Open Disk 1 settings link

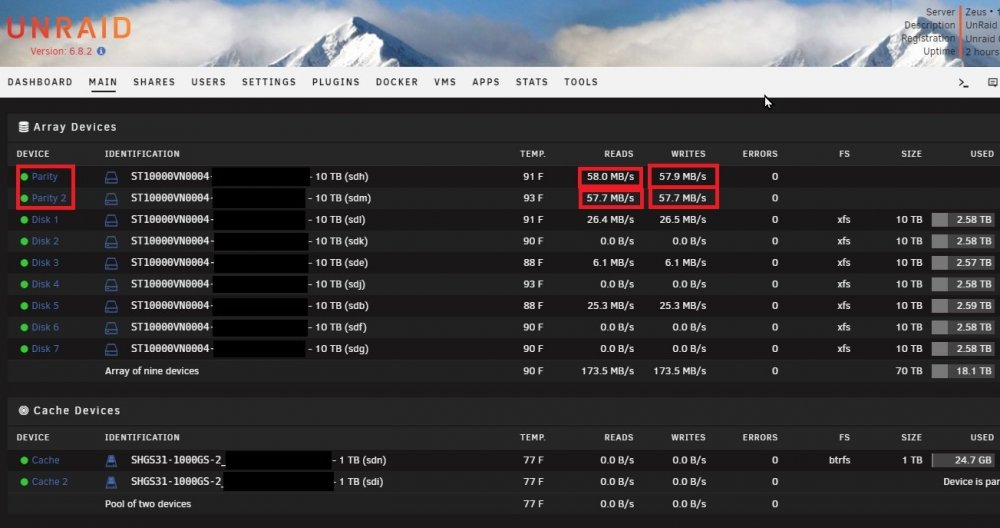pyautogui.click(x=45, y=219)
